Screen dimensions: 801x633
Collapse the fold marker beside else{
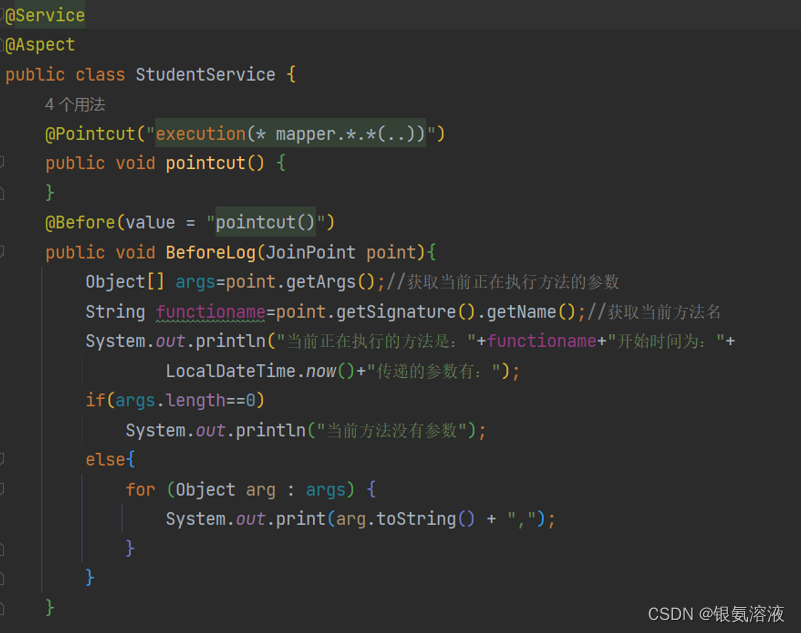click(2, 459)
